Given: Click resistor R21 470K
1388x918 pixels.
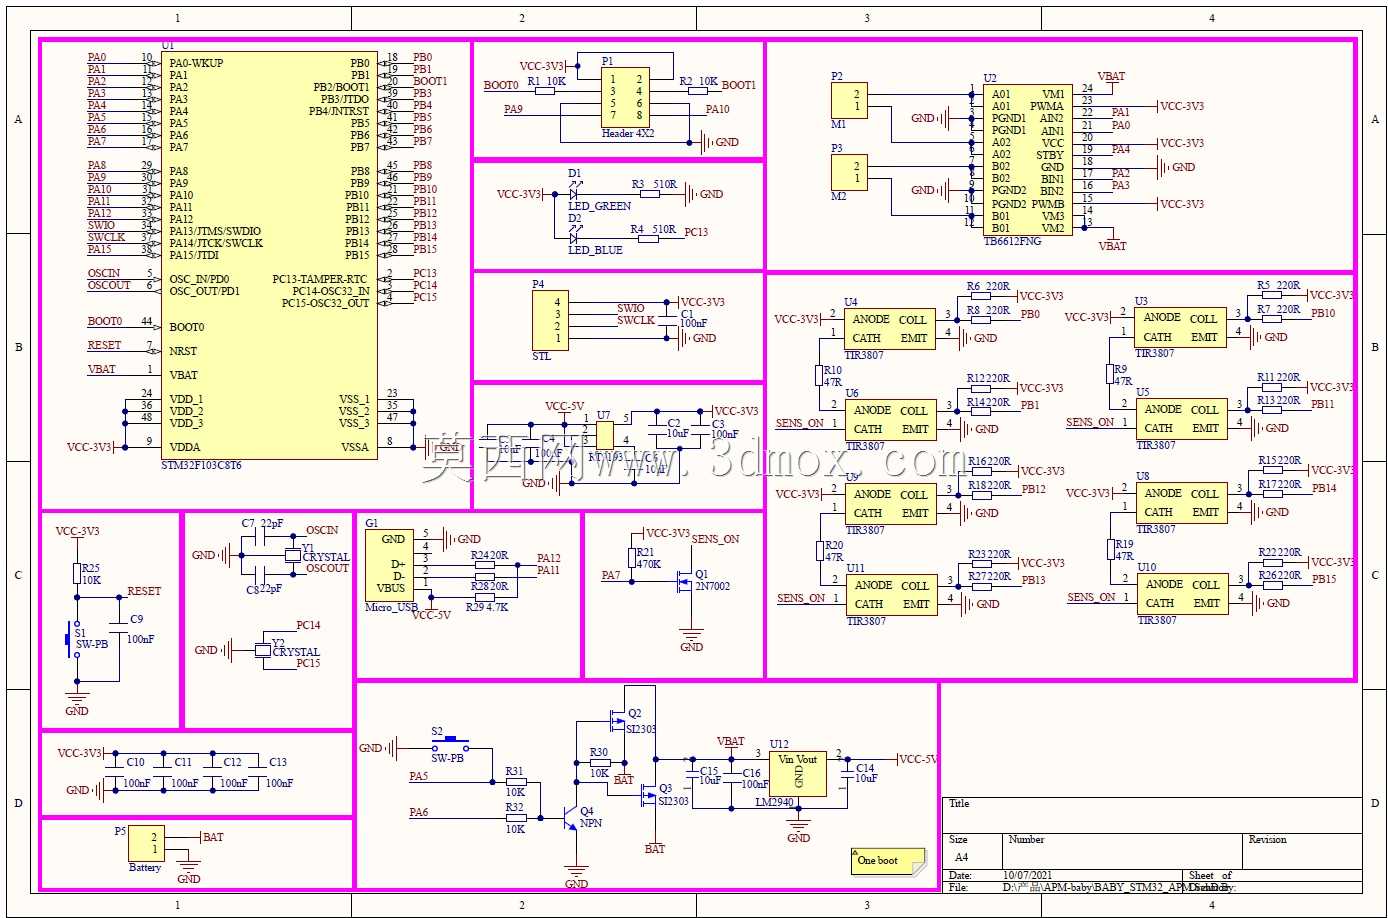Looking at the screenshot, I should (632, 558).
